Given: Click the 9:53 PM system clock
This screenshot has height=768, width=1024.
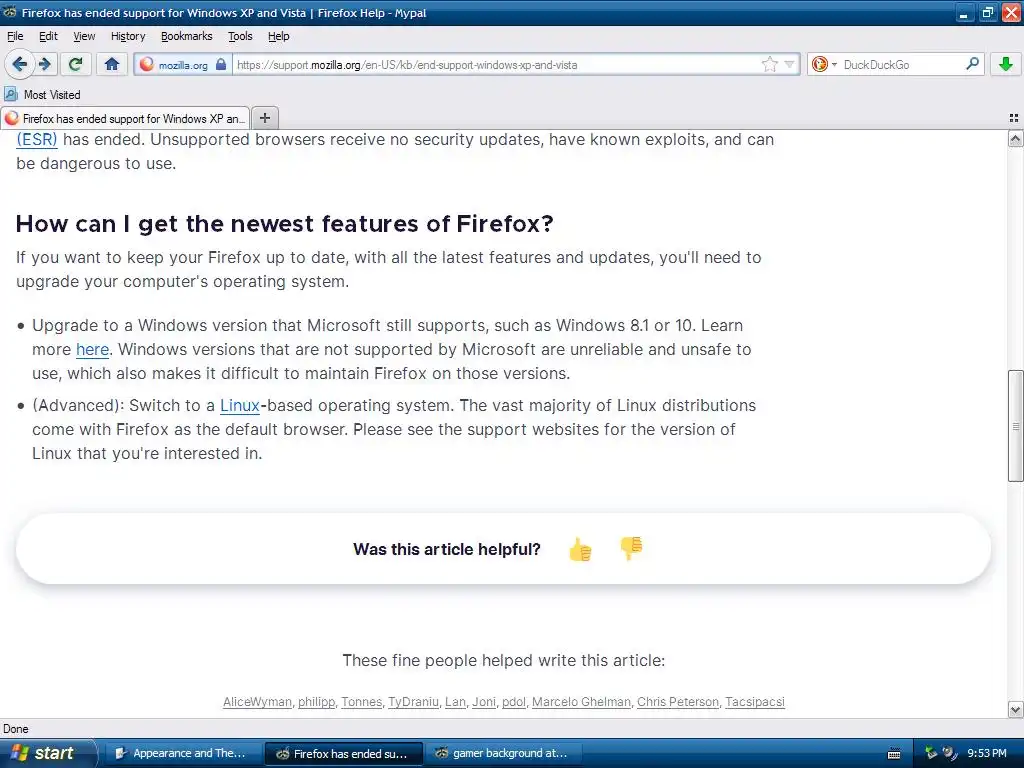Looking at the screenshot, I should [x=987, y=753].
